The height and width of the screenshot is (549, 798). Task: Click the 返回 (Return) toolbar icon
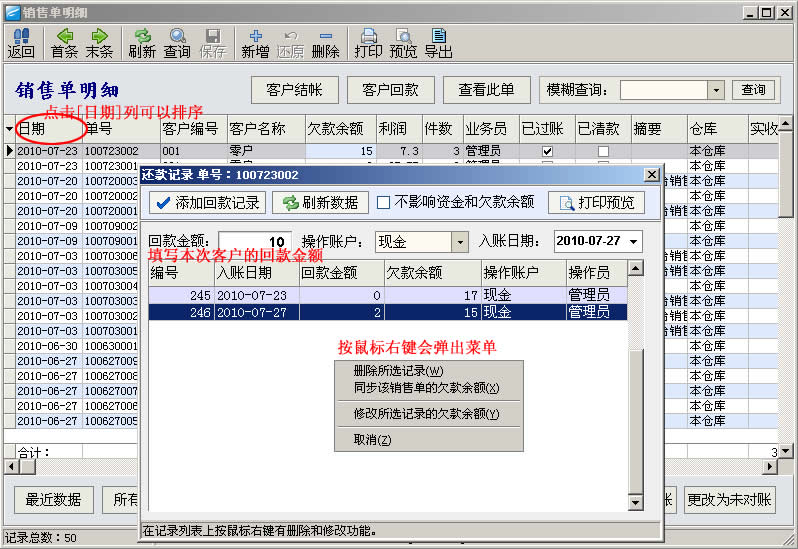pos(21,43)
